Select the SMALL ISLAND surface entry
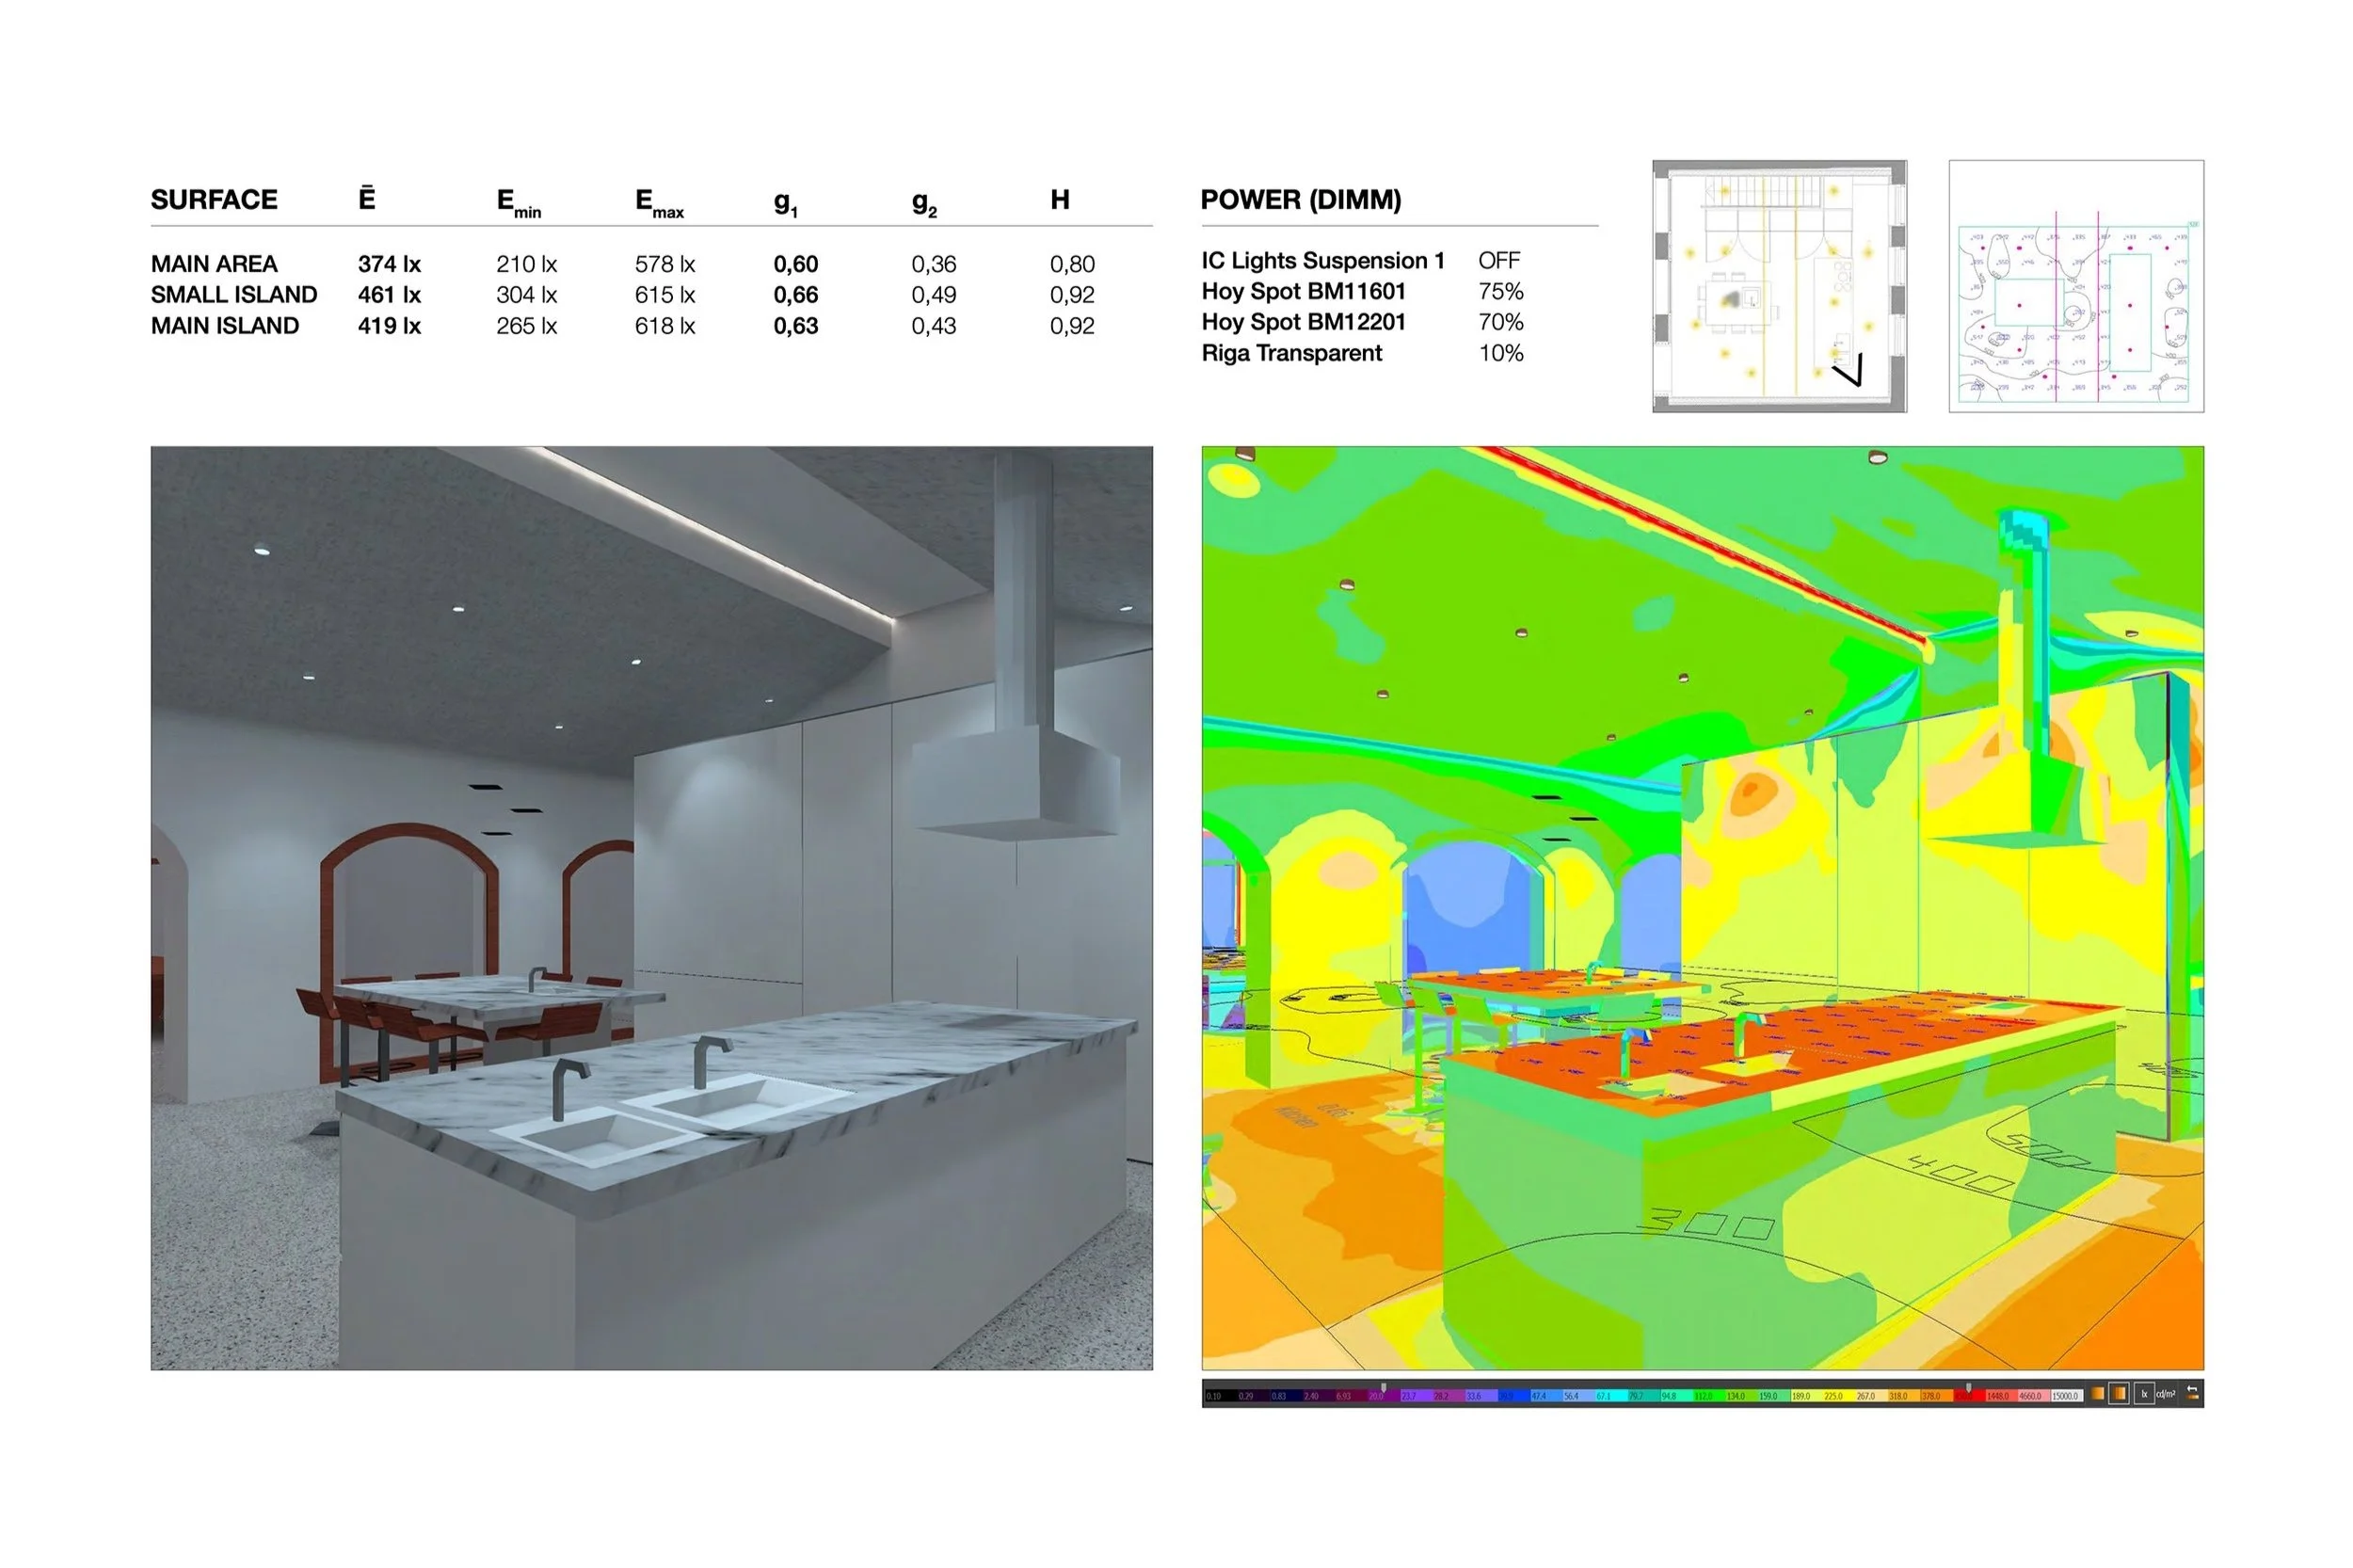Viewport: 2353px width, 1568px height. tap(234, 294)
